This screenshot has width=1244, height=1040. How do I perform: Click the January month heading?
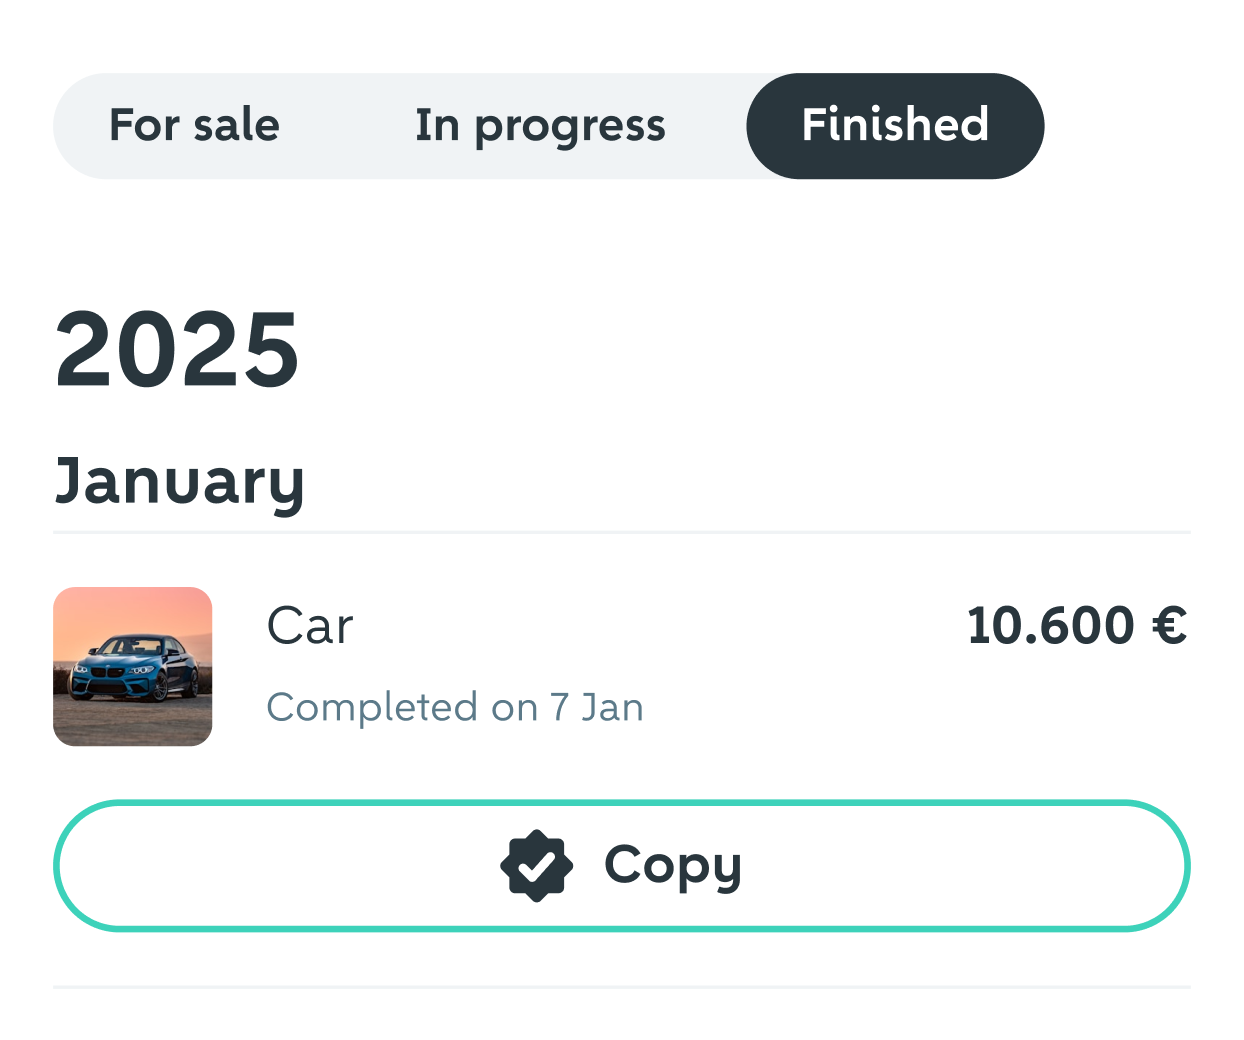pos(180,481)
